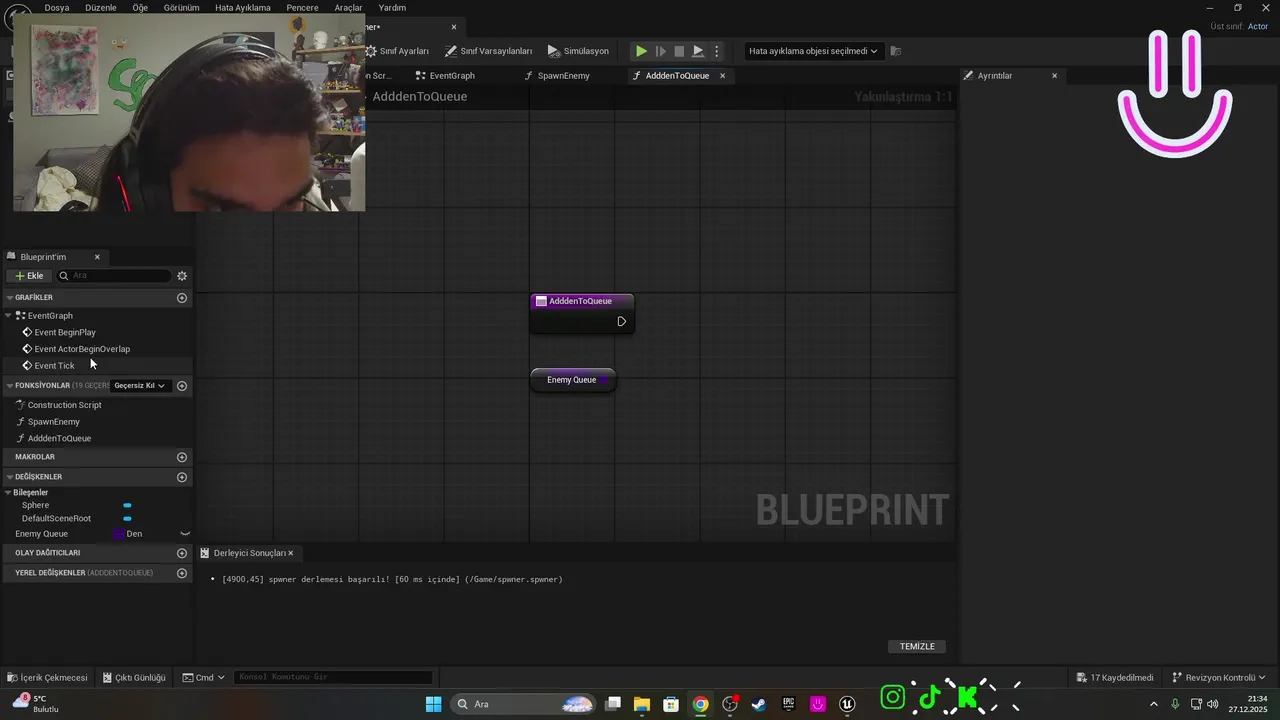Toggle Enemy Queue visibility eye
The image size is (1280, 720).
[x=184, y=534]
